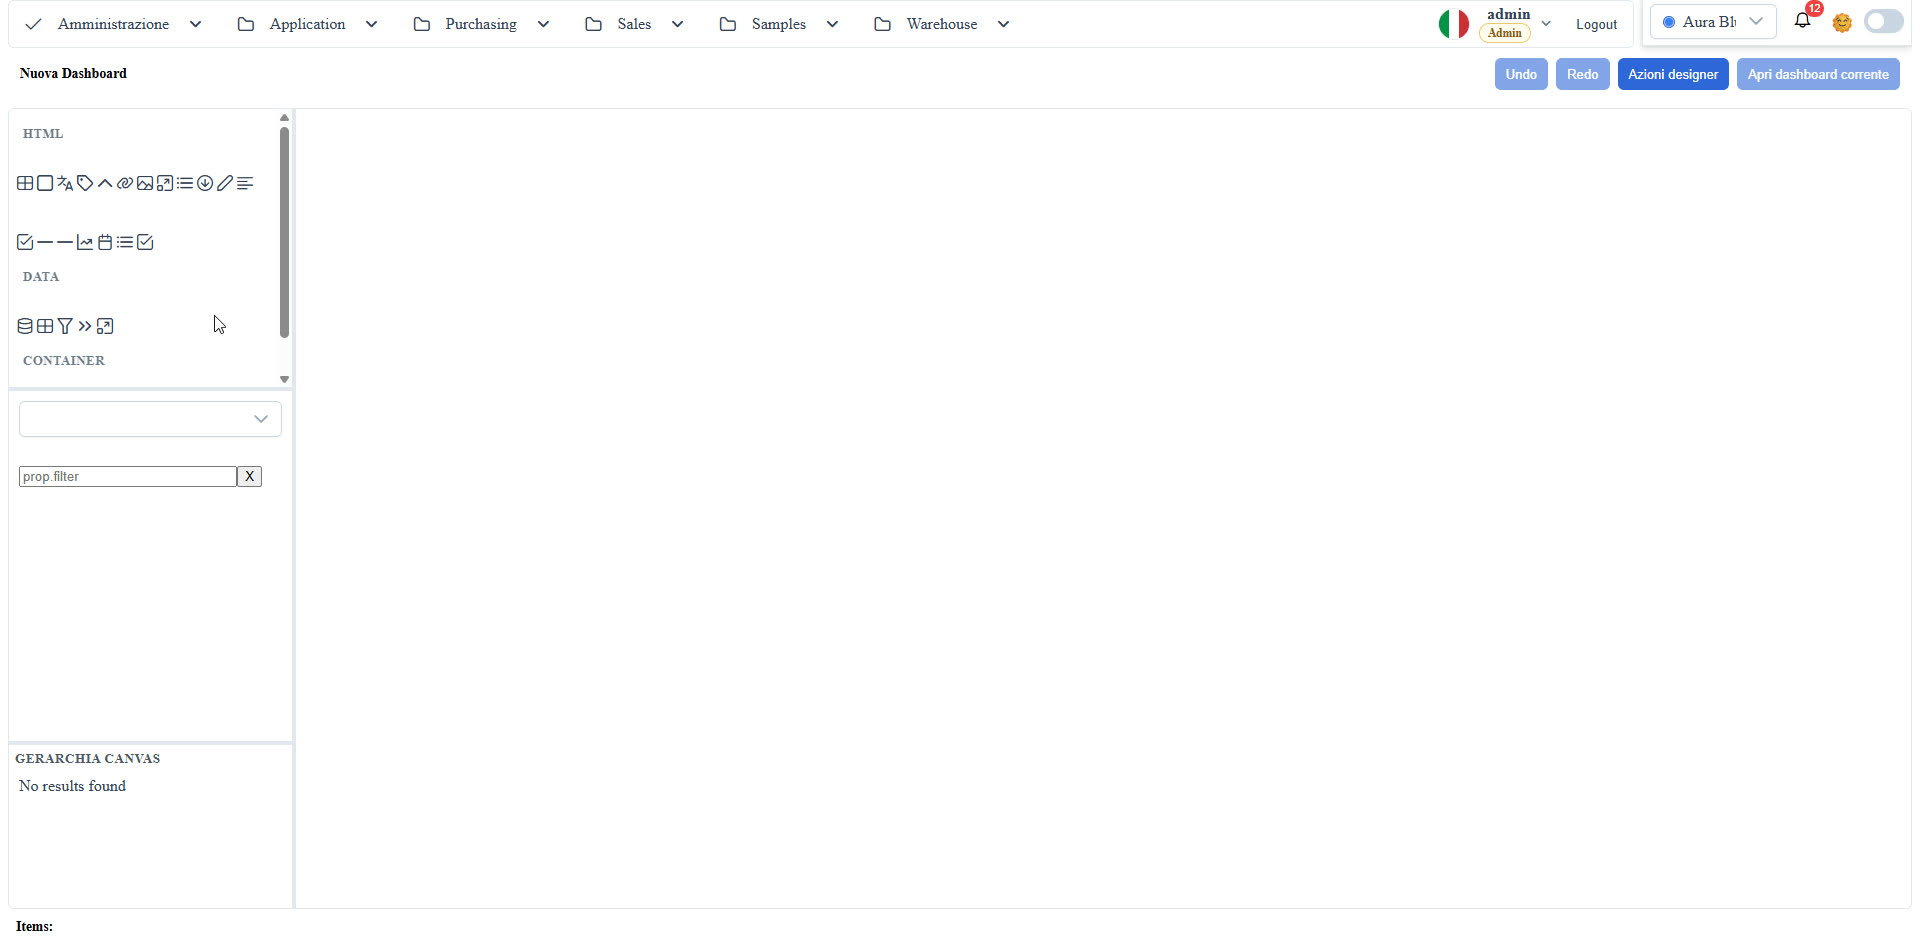Select the left-aligned text lines icon
Viewport: 1920px width, 945px height.
pyautogui.click(x=245, y=183)
